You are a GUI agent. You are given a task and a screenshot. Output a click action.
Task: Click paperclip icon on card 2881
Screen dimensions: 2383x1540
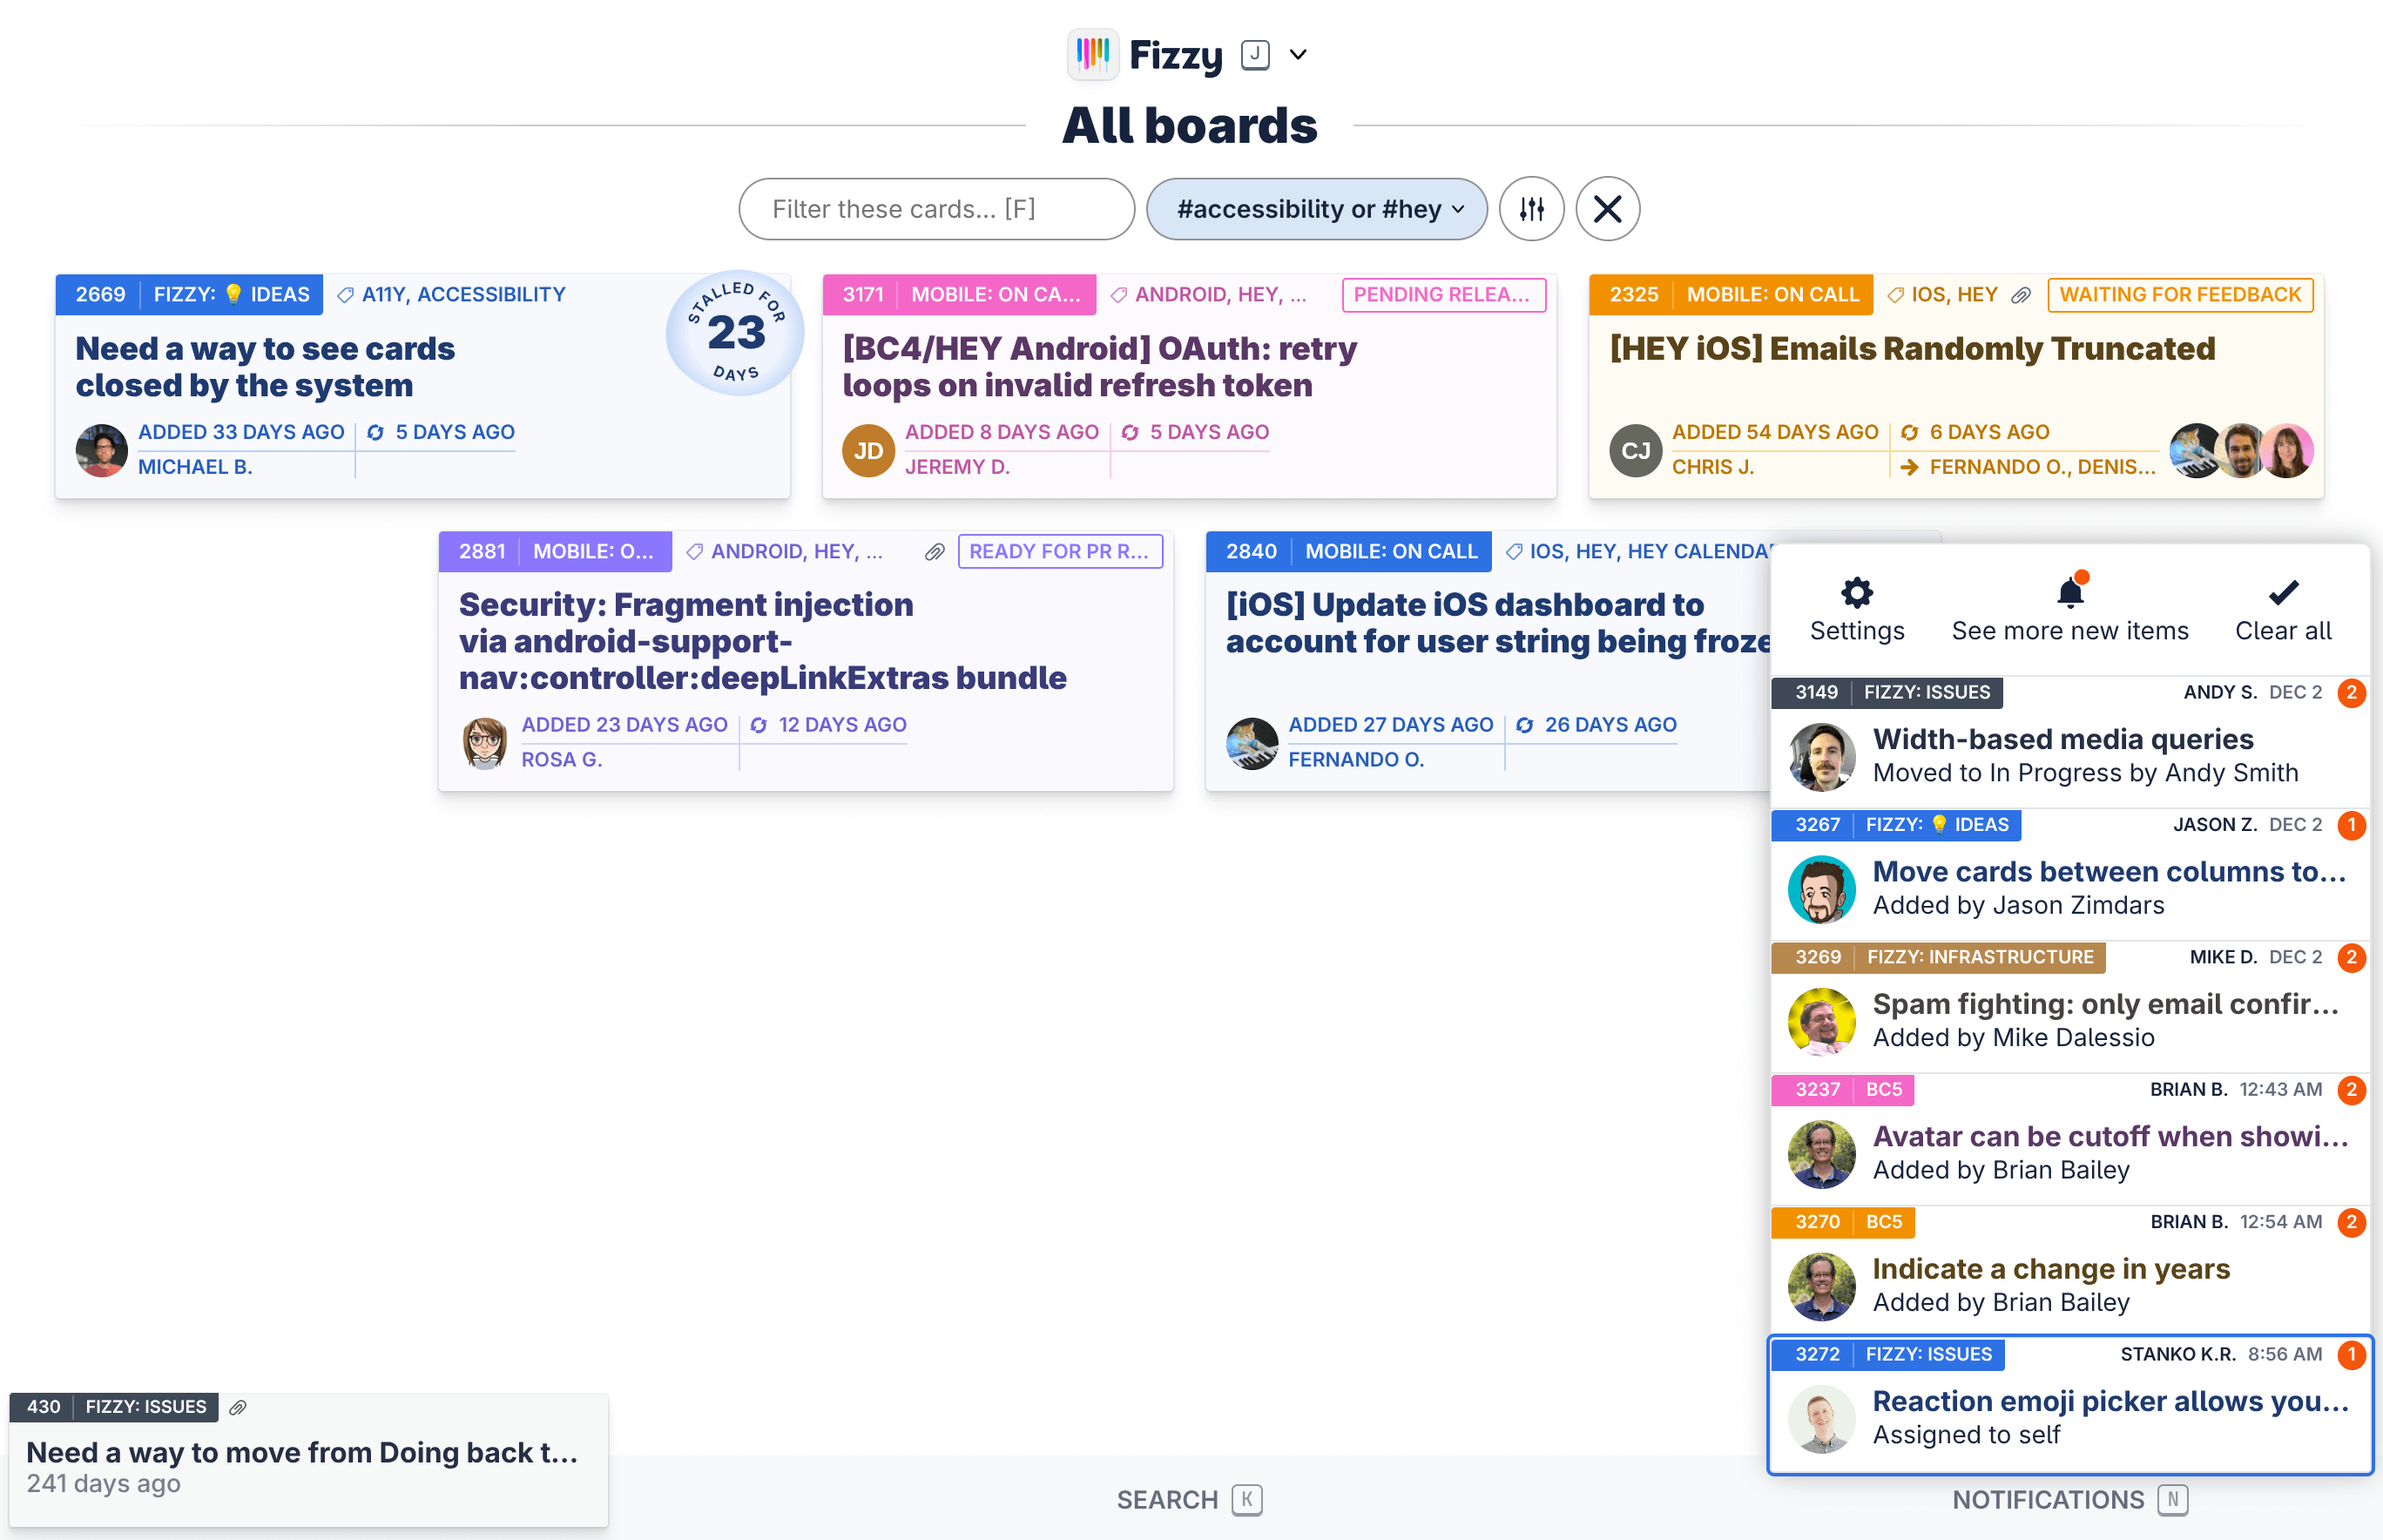tap(934, 552)
